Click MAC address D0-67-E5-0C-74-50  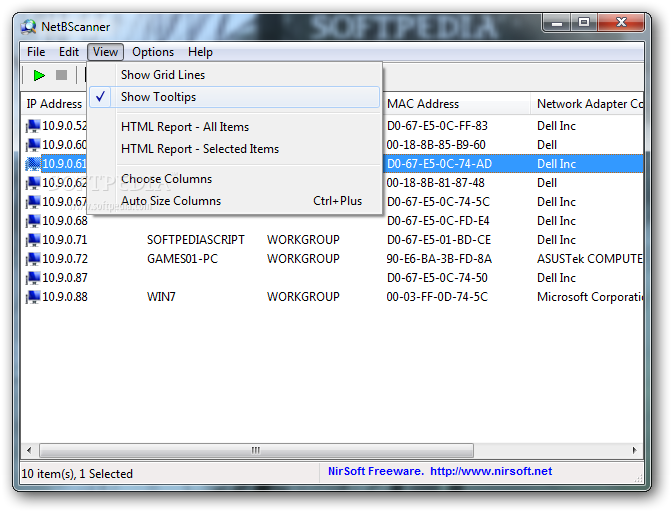click(437, 278)
